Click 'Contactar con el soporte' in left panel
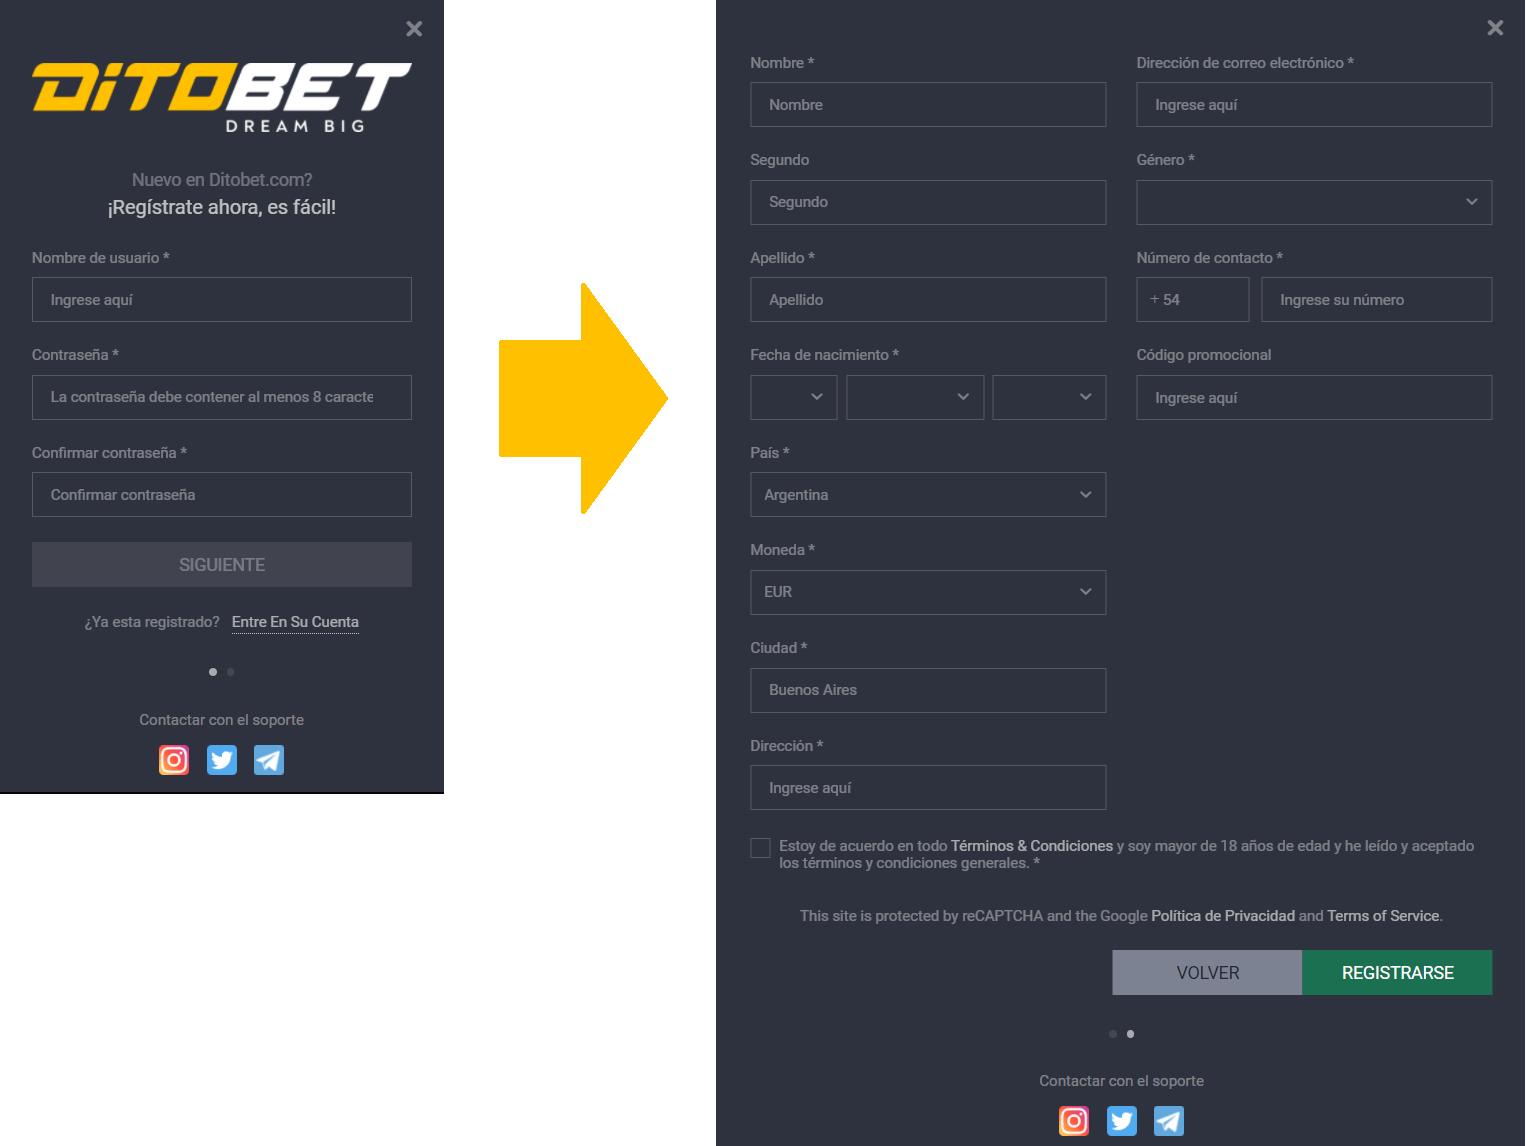1526x1146 pixels. (222, 720)
